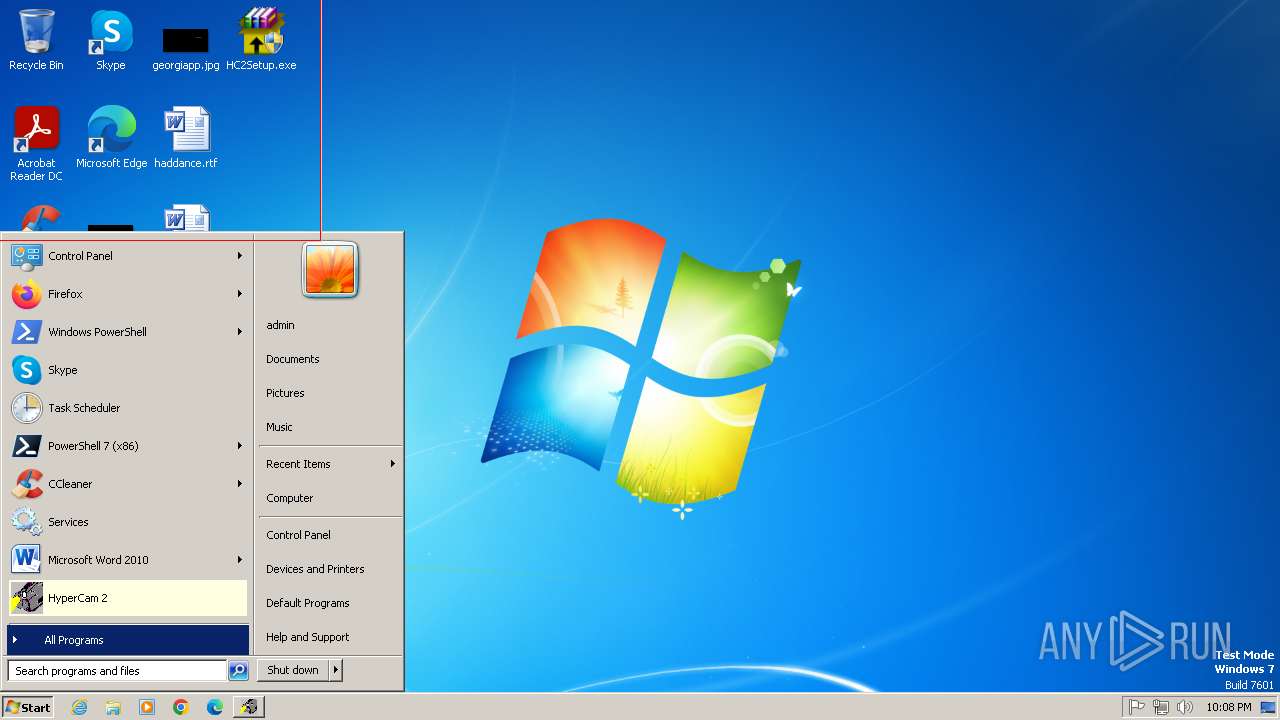Open Task Scheduler from Start menu
This screenshot has height=720, width=1280.
tap(127, 408)
